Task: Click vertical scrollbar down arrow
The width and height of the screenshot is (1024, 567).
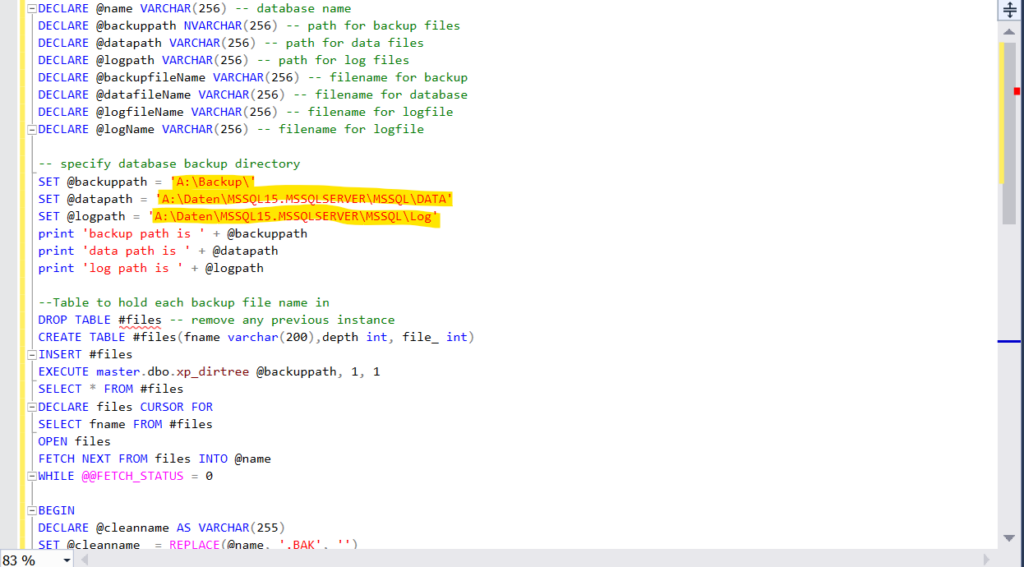Action: pos(1009,539)
